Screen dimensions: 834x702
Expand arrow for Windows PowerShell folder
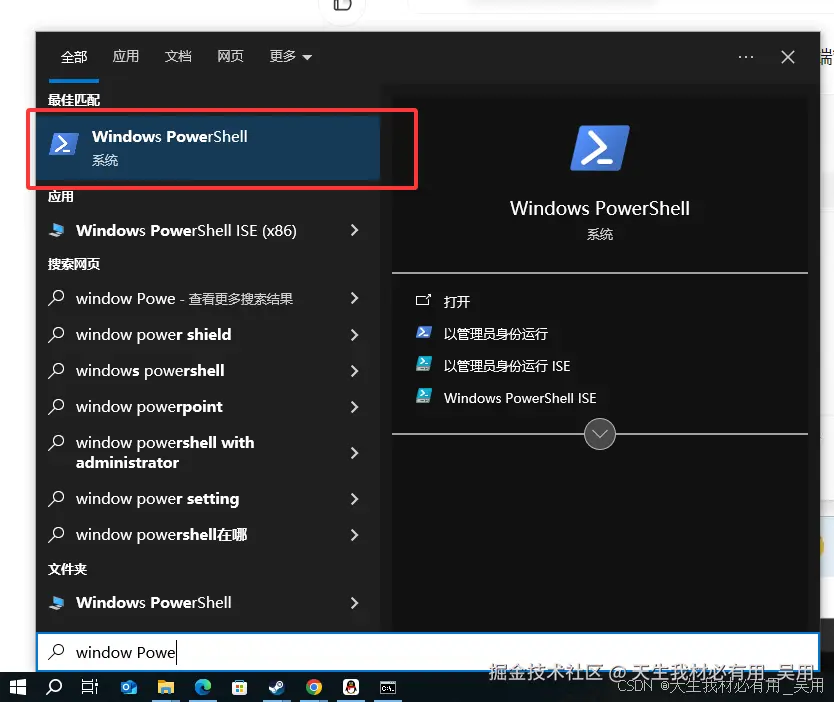354,603
